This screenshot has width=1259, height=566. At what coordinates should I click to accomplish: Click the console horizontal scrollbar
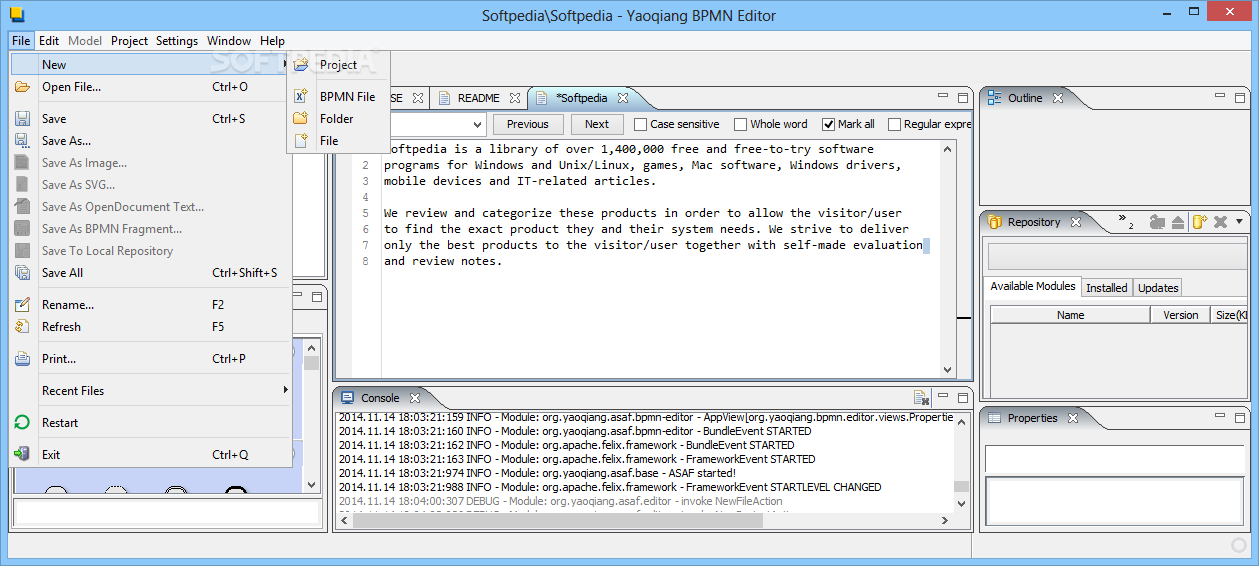pyautogui.click(x=645, y=521)
